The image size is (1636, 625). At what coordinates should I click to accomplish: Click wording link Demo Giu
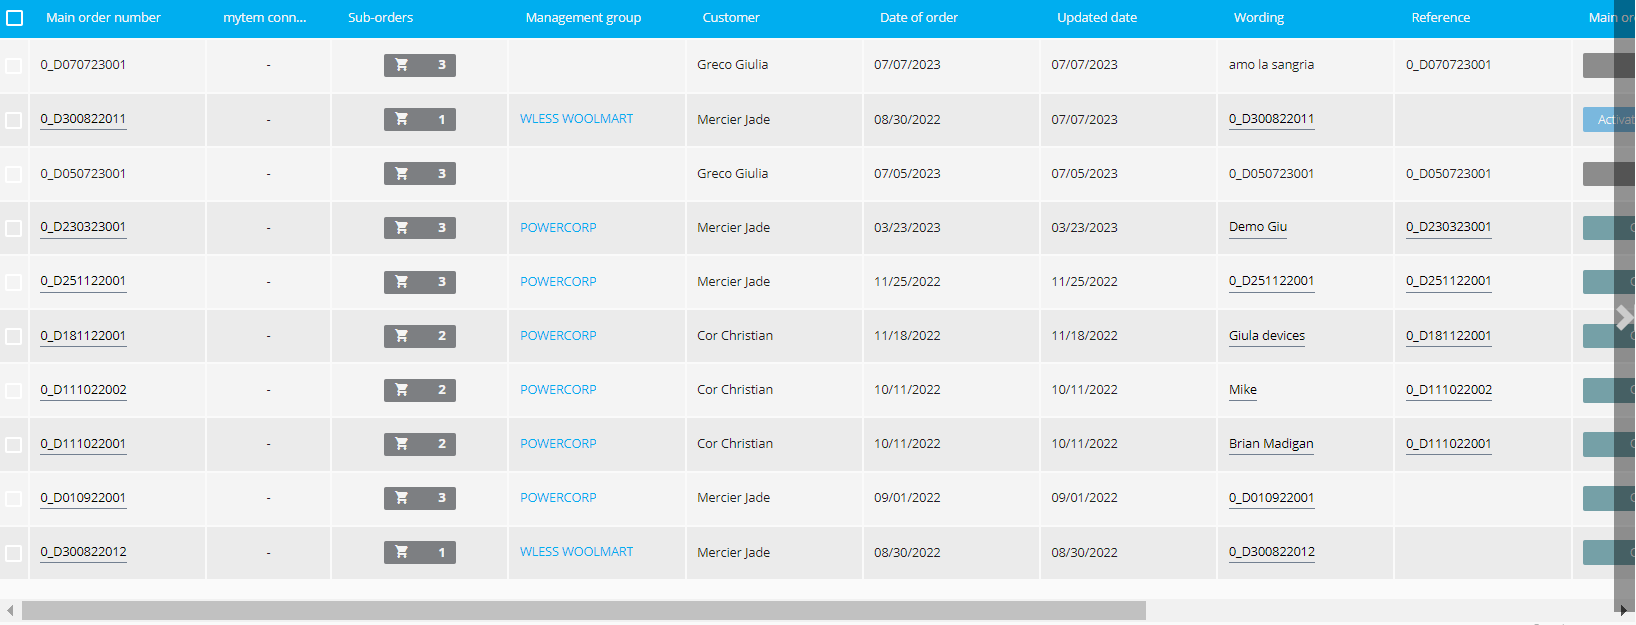[x=1258, y=227]
